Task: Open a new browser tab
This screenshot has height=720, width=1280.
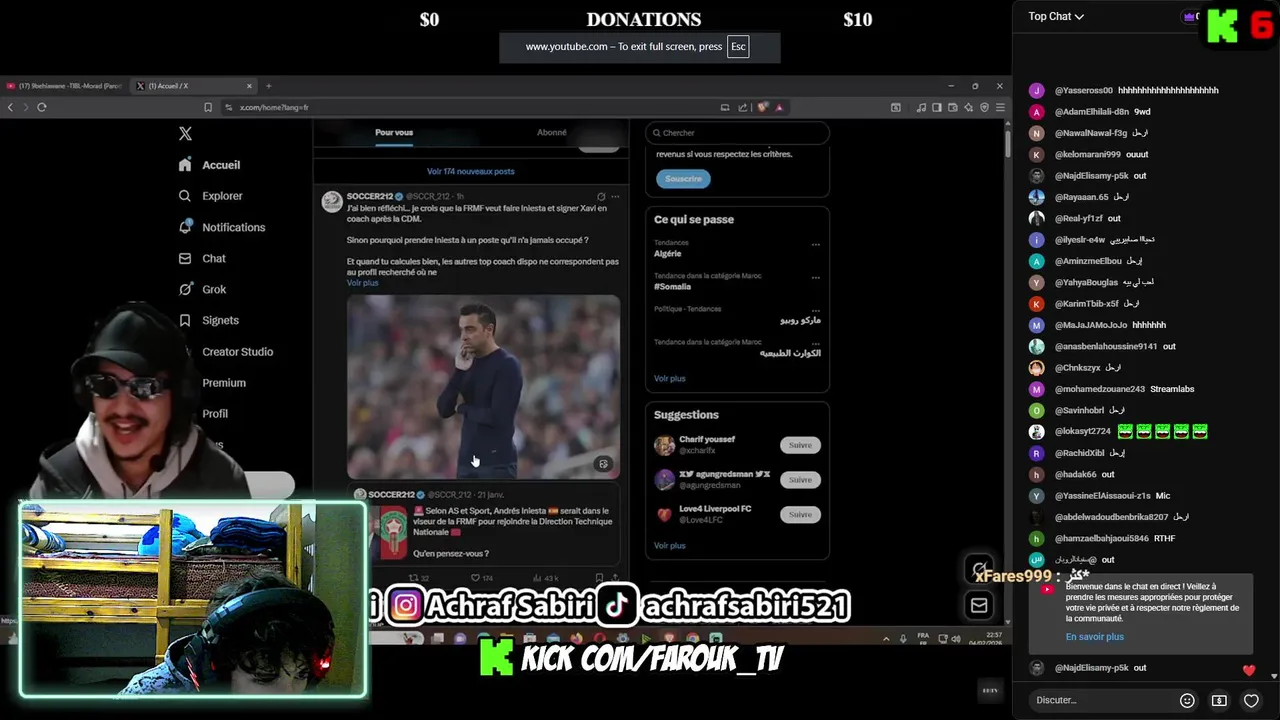Action: click(268, 86)
